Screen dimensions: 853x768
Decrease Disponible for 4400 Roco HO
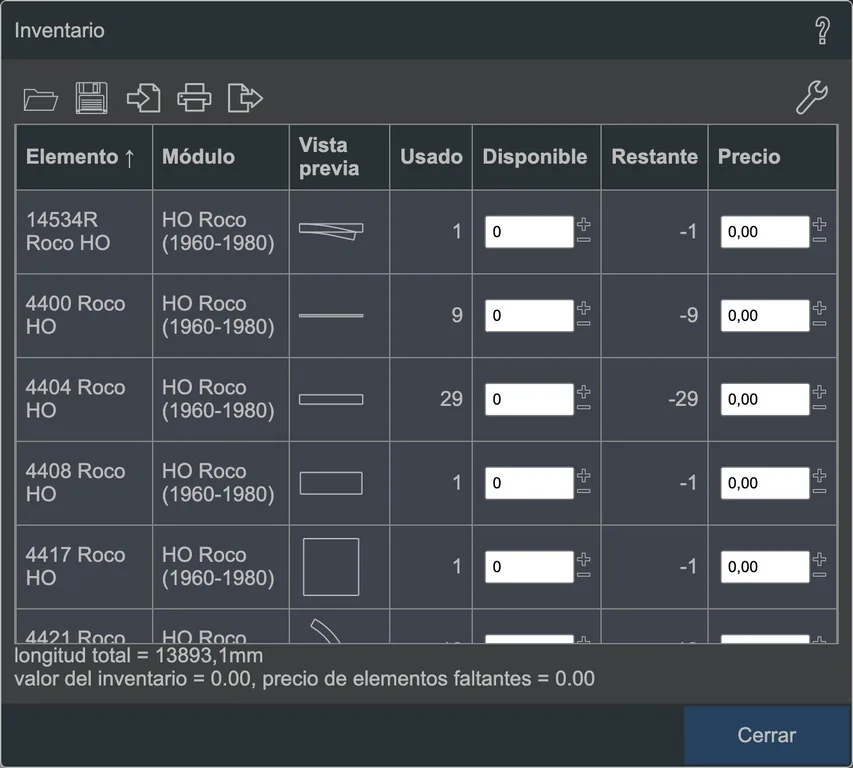tap(584, 324)
